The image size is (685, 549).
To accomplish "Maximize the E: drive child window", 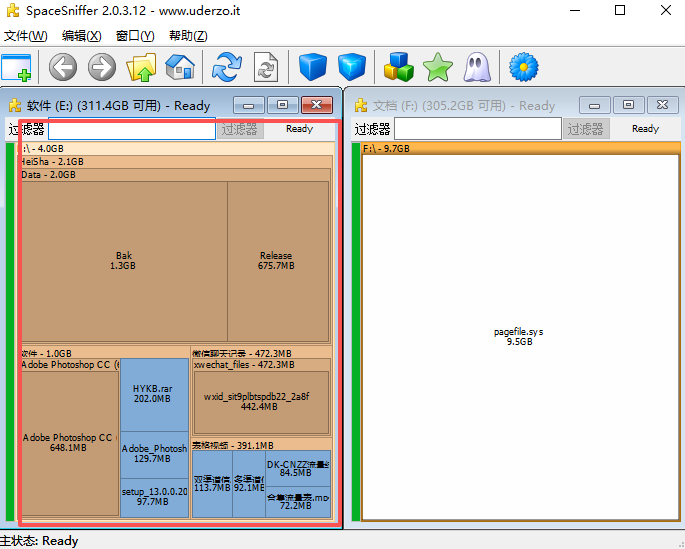I will [283, 105].
